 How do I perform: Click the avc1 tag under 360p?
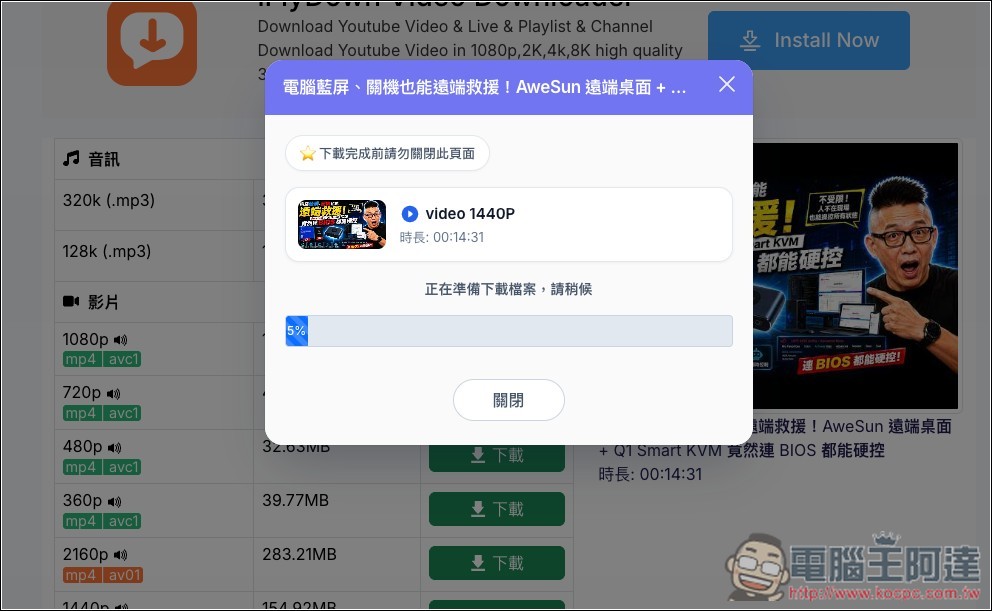123,521
